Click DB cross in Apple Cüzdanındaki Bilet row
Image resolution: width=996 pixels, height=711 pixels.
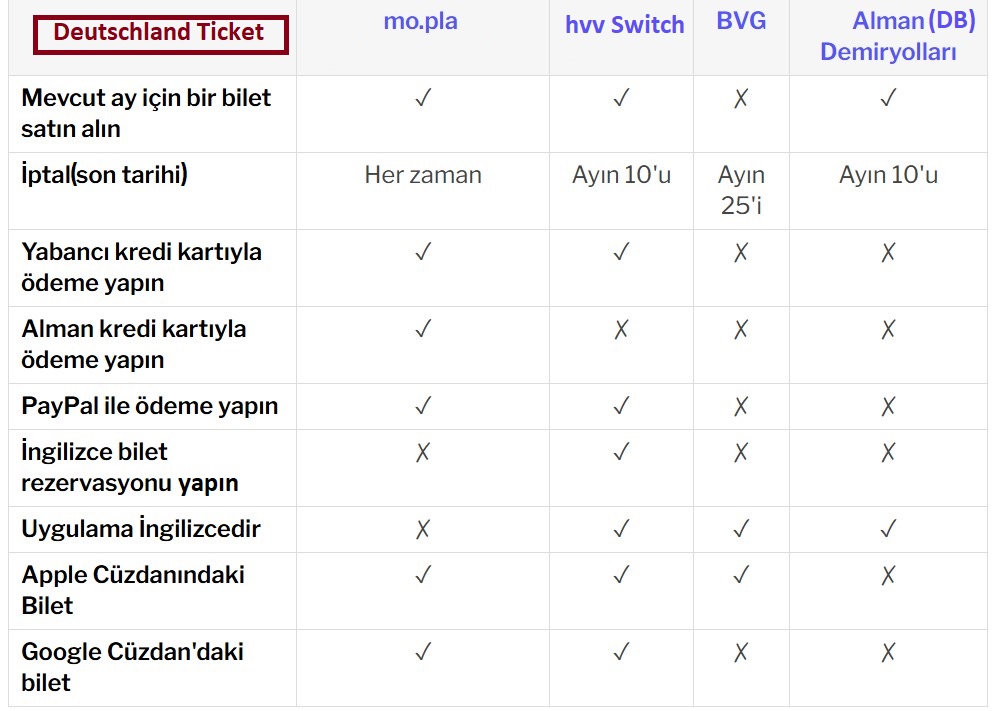click(x=888, y=575)
